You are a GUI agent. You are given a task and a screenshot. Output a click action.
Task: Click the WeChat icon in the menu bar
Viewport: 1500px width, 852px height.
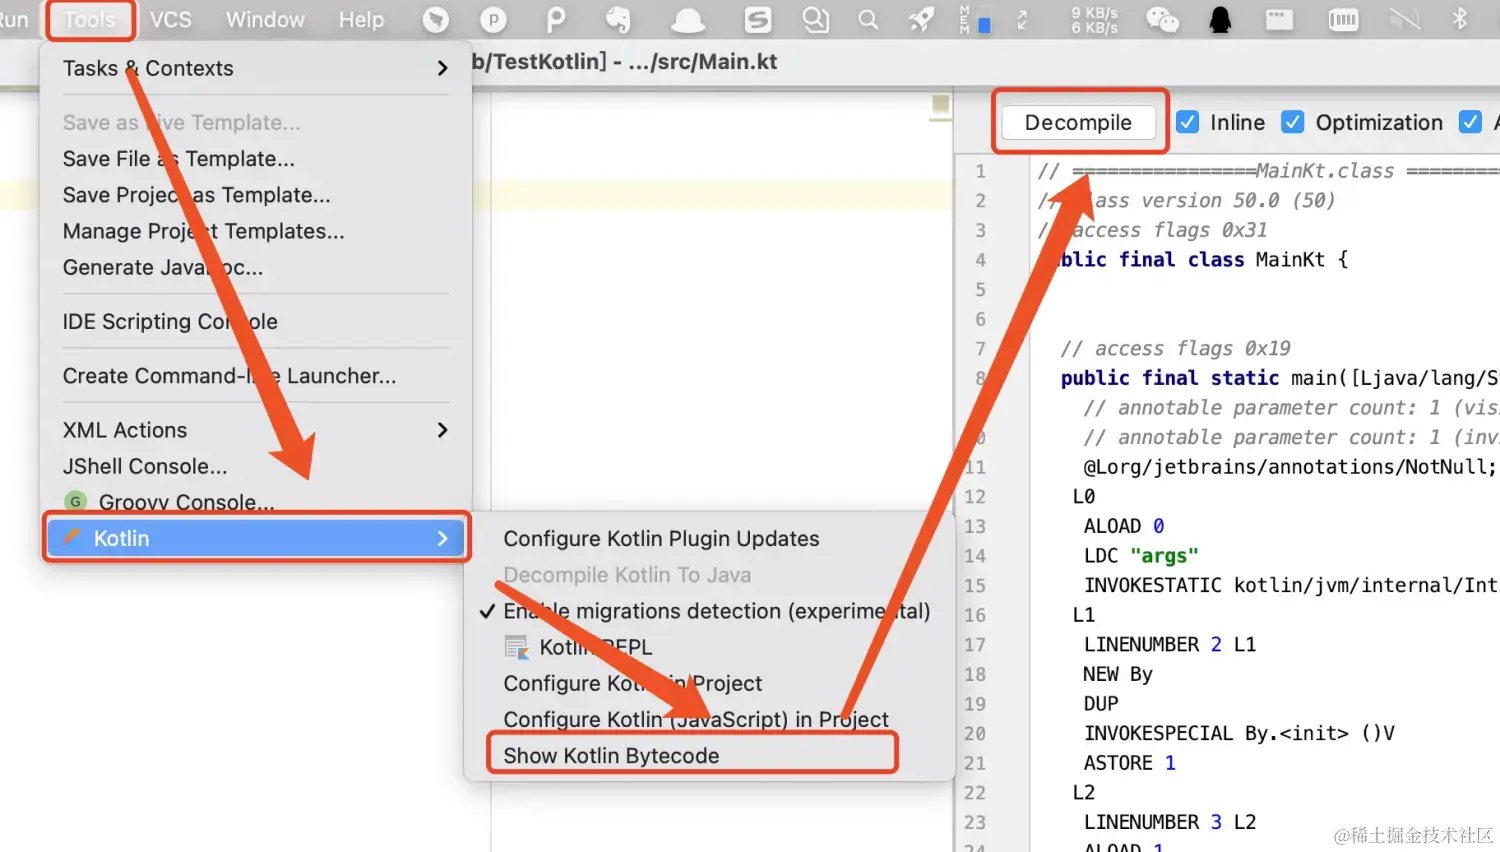[1162, 20]
